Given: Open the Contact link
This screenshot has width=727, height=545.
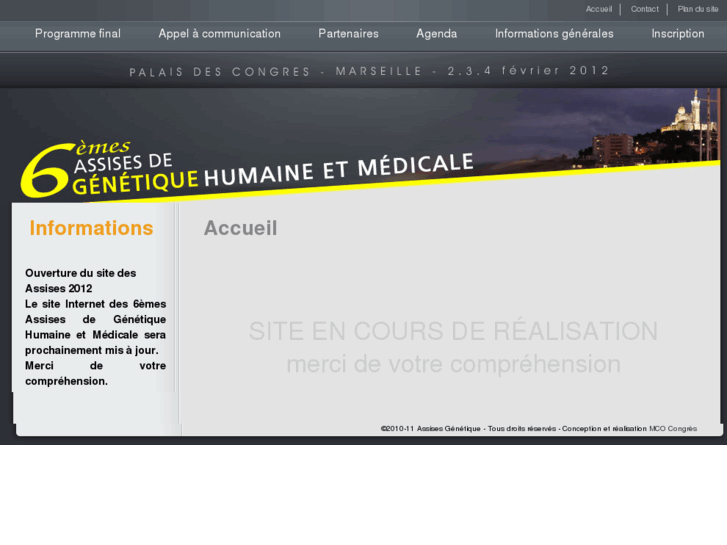Looking at the screenshot, I should click(644, 9).
